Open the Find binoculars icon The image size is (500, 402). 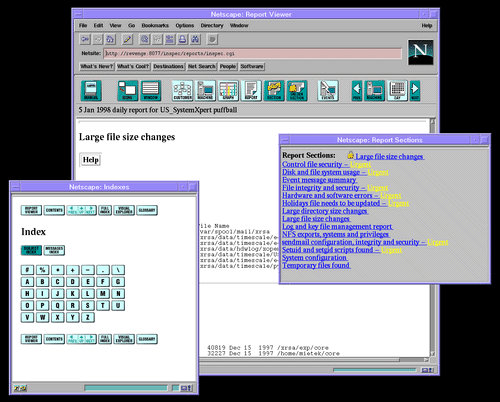pos(195,39)
